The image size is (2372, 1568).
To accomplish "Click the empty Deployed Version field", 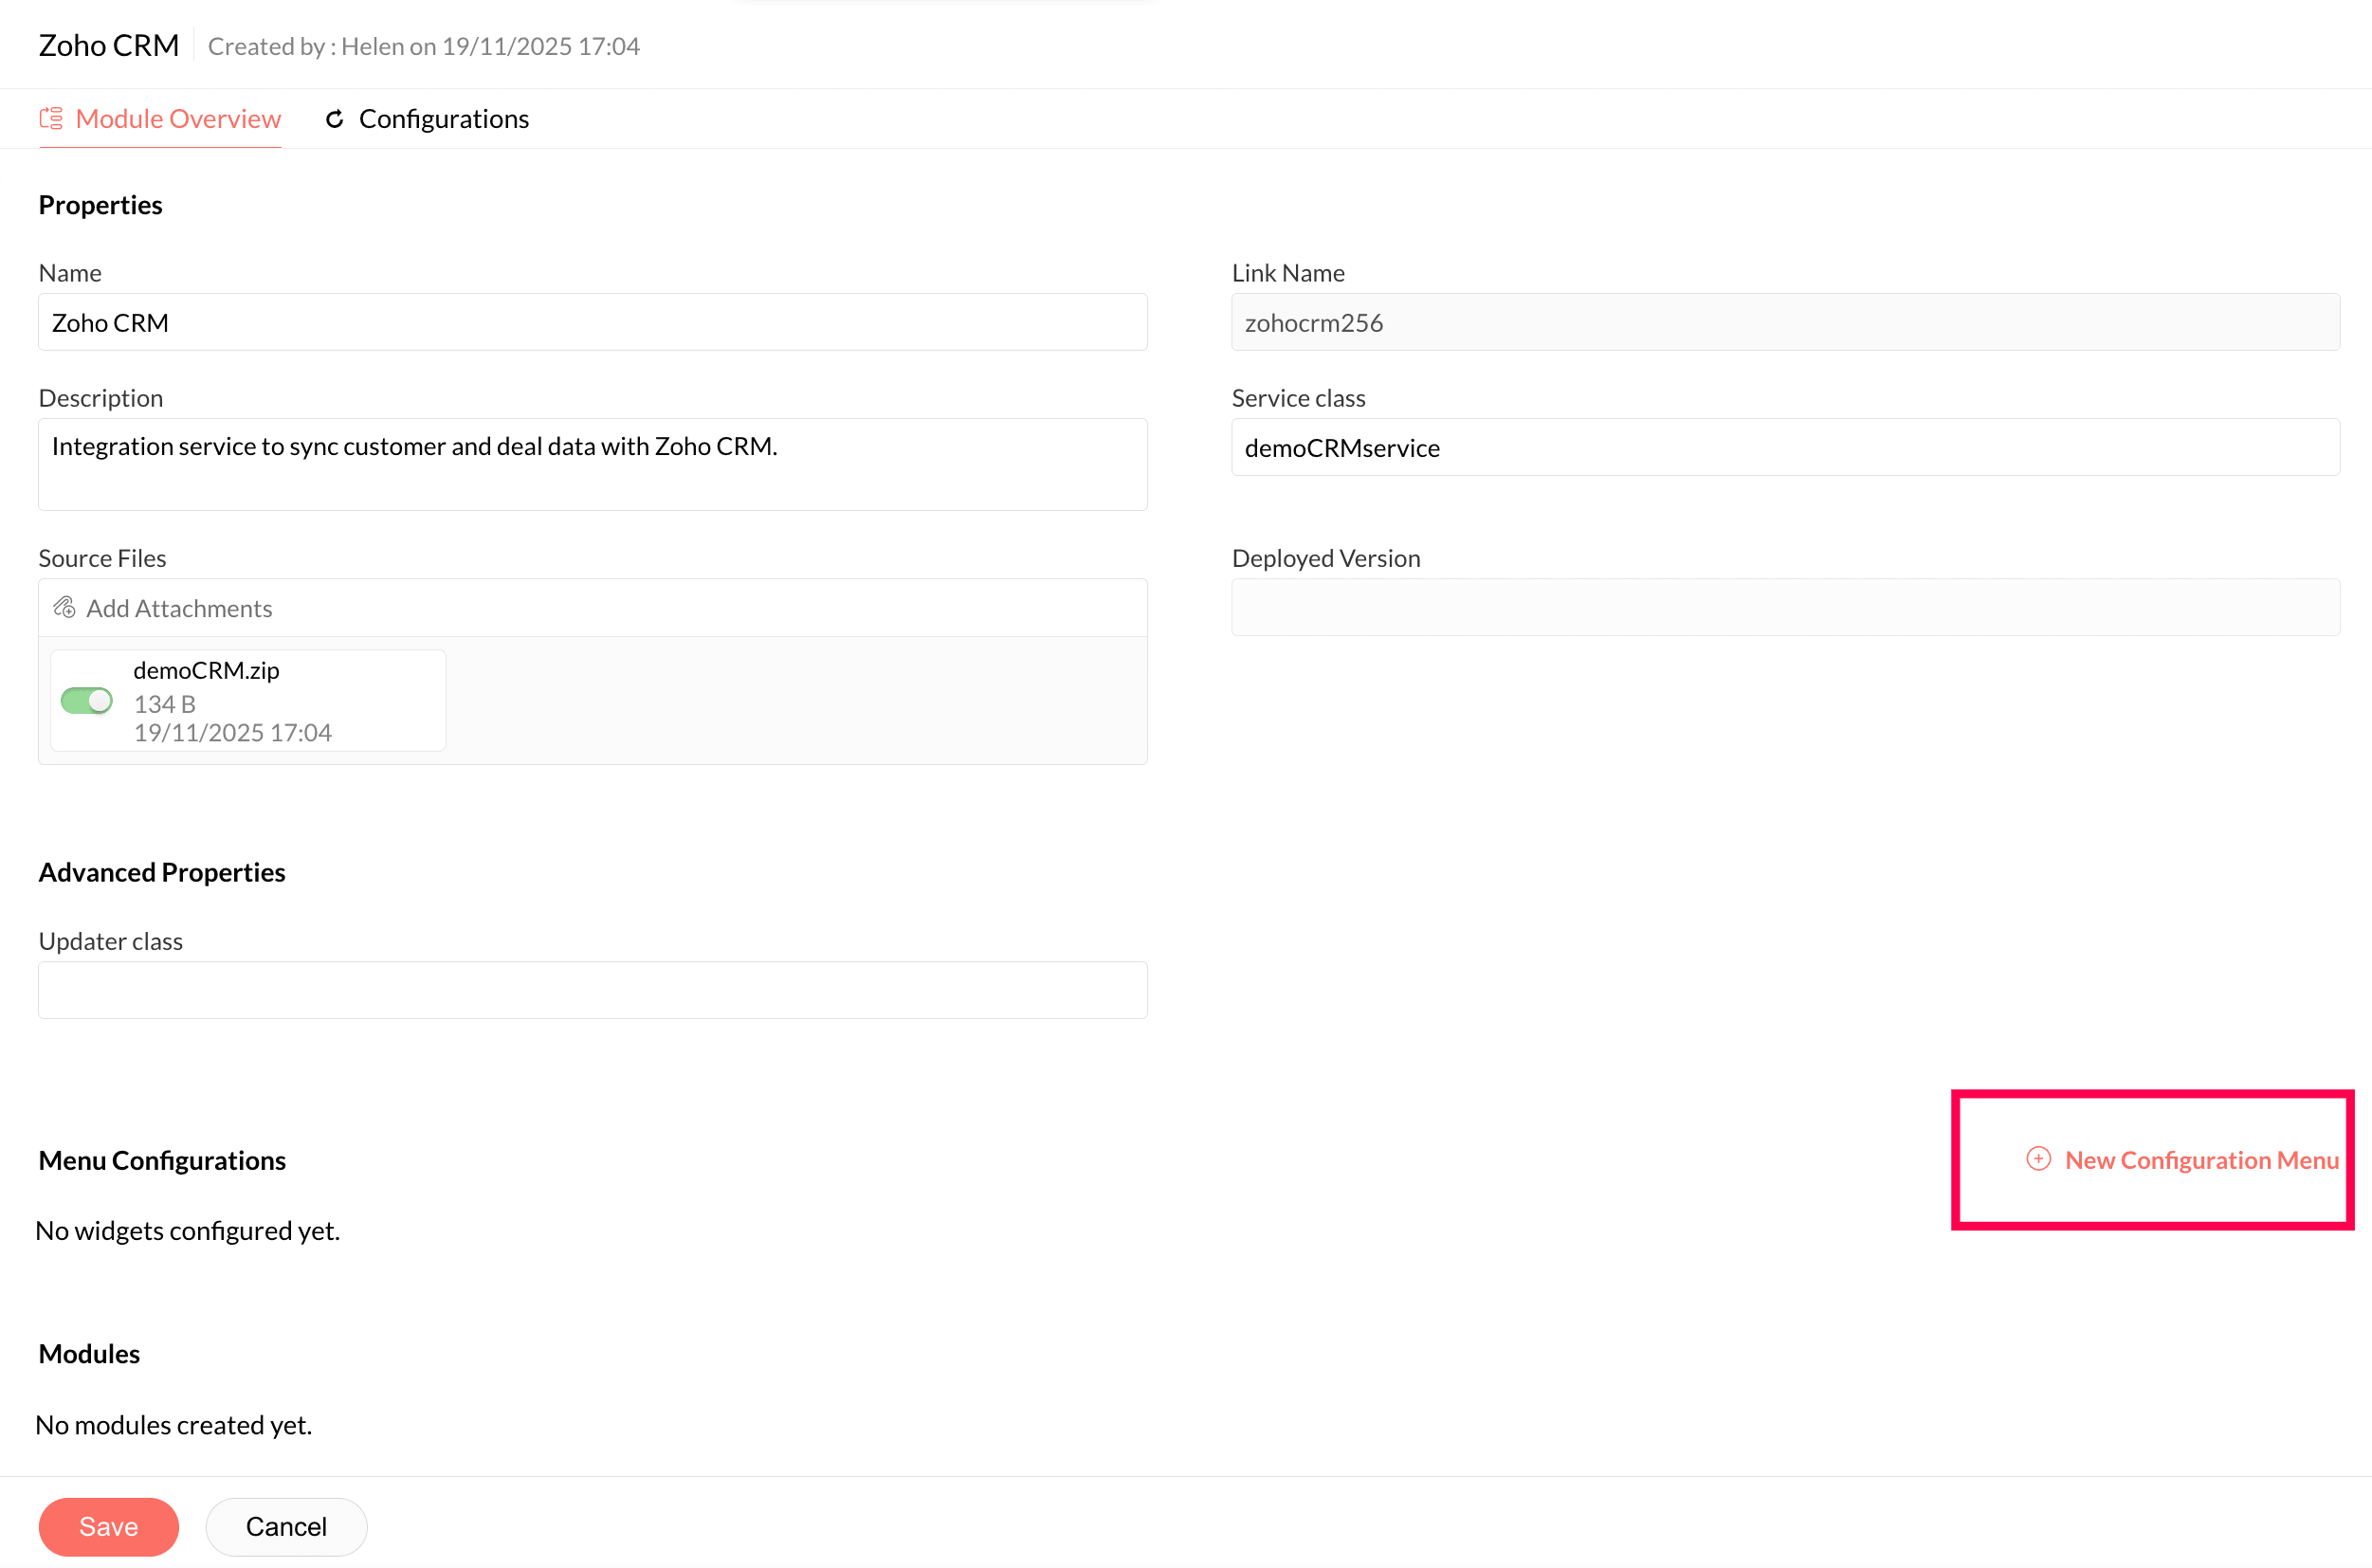I will pyautogui.click(x=1785, y=607).
